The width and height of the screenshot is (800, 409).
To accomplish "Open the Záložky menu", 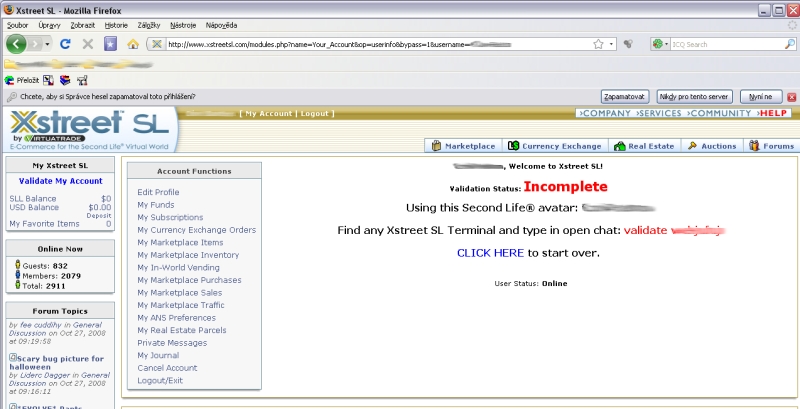I will 146,23.
